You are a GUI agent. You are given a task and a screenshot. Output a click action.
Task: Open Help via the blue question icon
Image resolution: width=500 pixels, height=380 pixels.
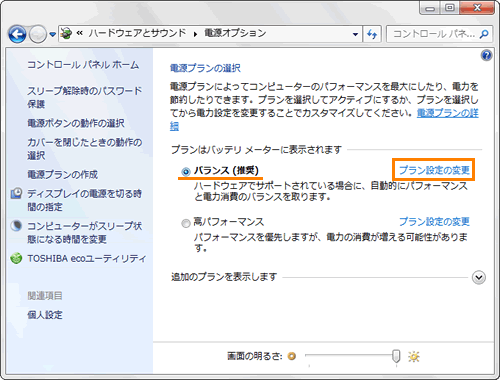click(486, 55)
